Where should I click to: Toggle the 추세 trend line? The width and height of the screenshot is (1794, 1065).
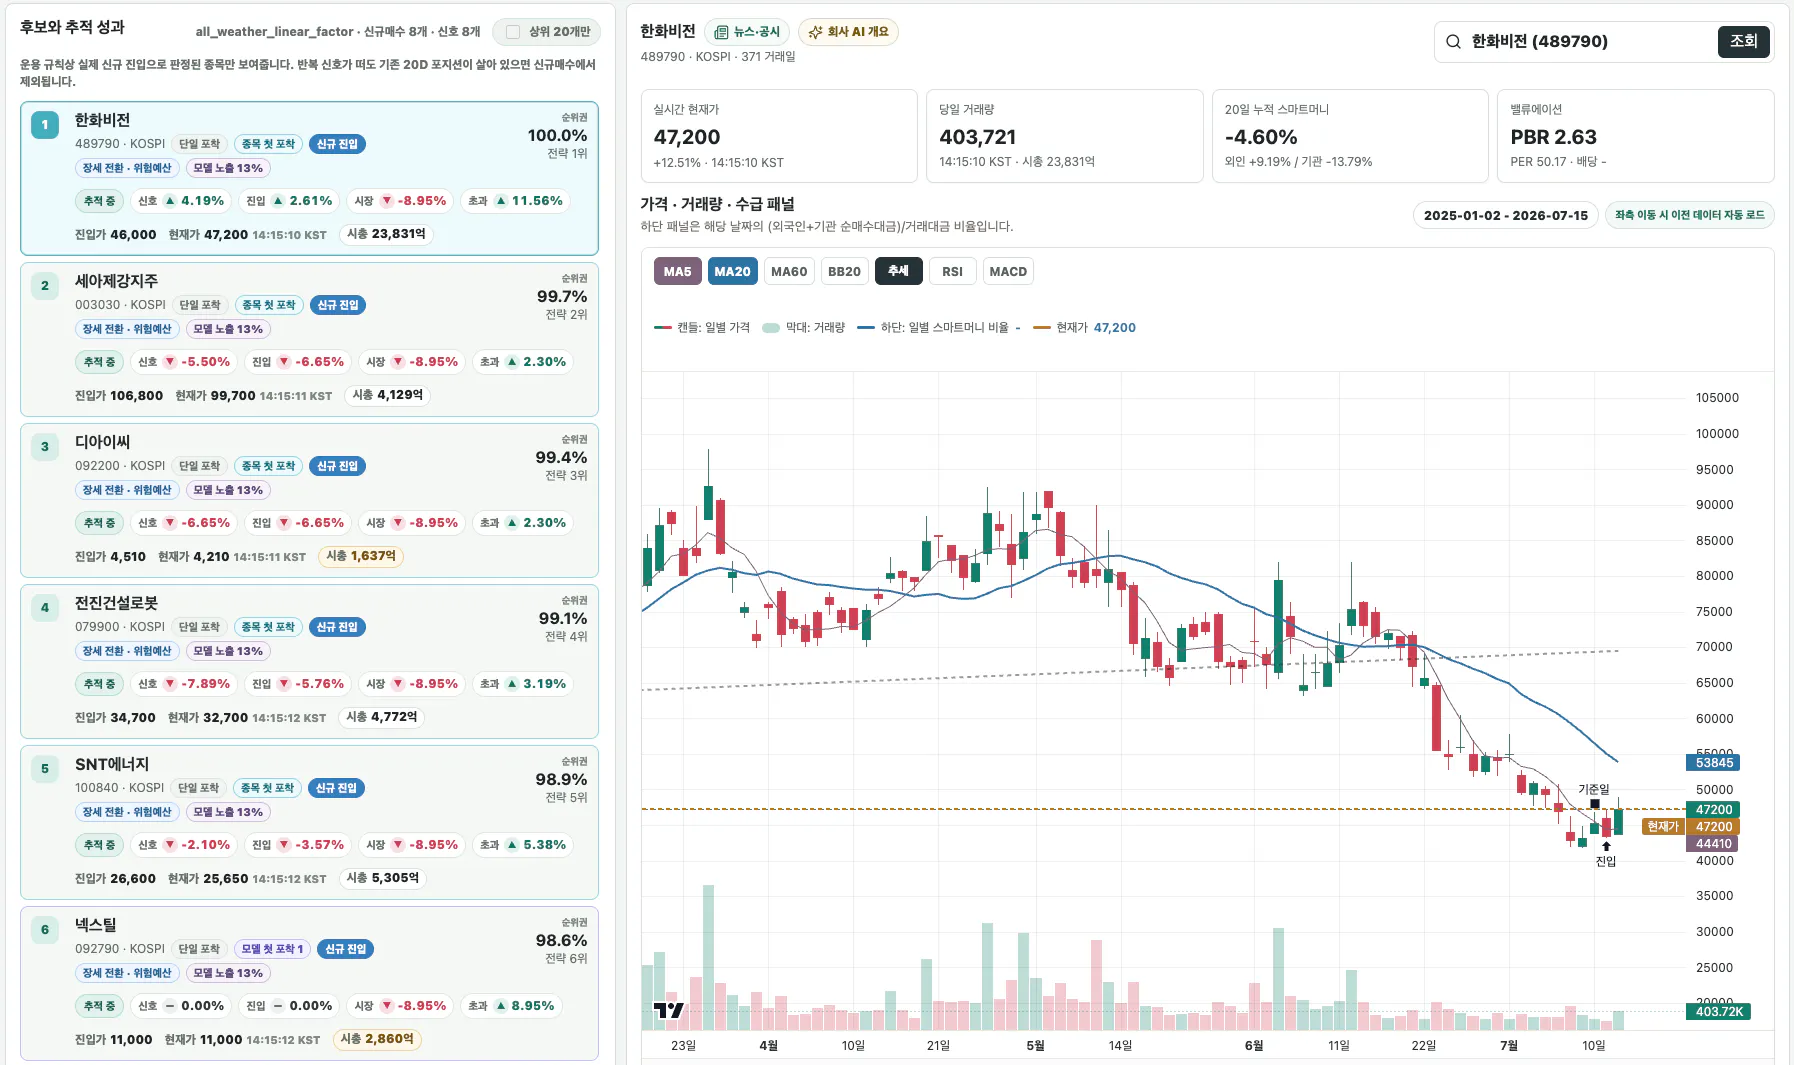[x=898, y=272]
